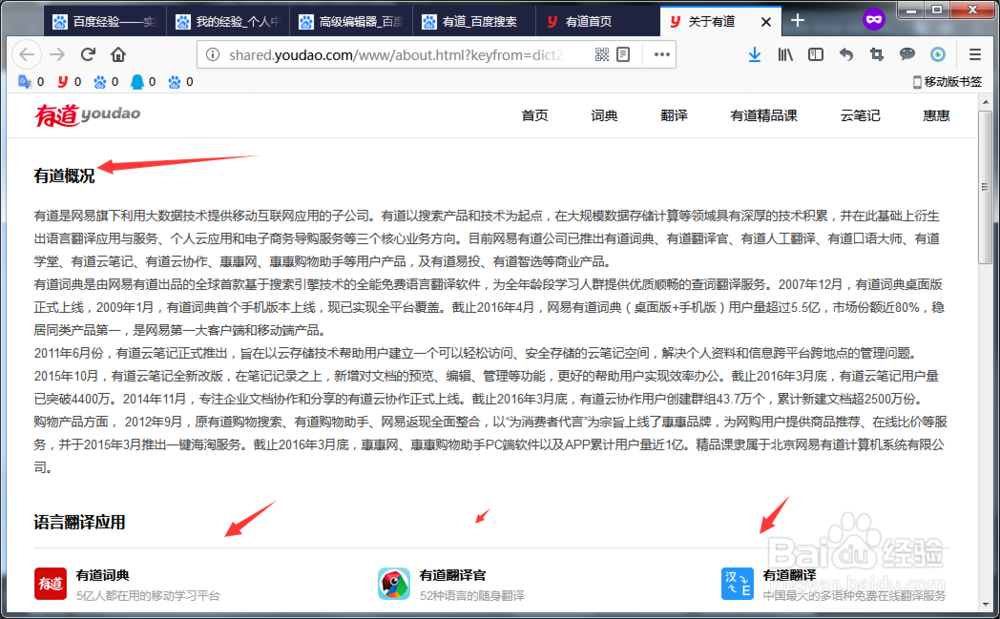Switch to the 我的经验_个人中 tab
The image size is (1000, 619).
228,22
